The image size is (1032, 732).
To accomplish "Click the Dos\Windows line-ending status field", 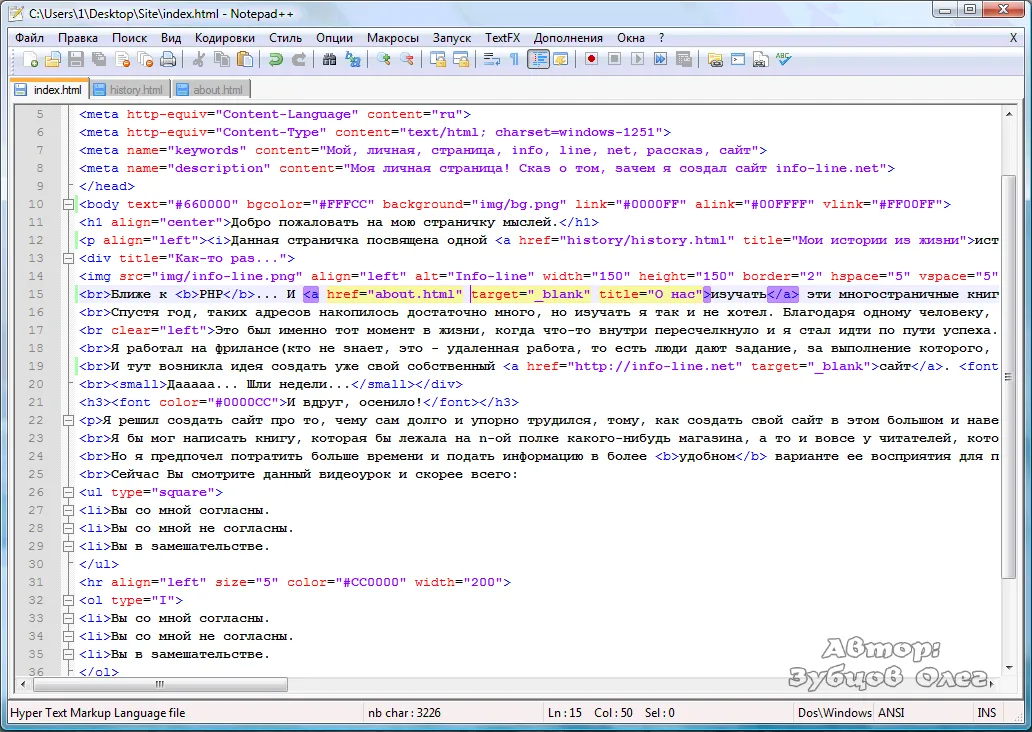I will (835, 713).
